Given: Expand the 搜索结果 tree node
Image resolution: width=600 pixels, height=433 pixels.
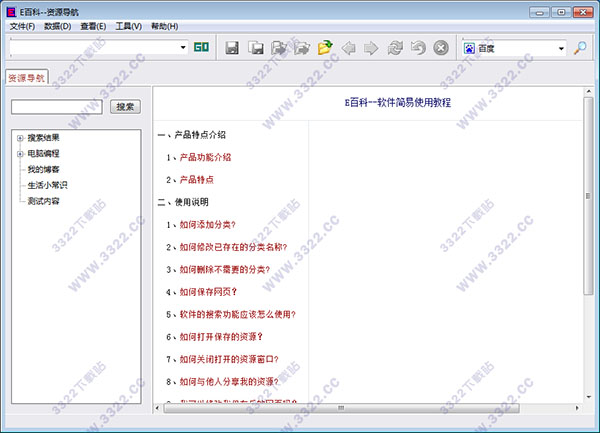Looking at the screenshot, I should [x=20, y=138].
